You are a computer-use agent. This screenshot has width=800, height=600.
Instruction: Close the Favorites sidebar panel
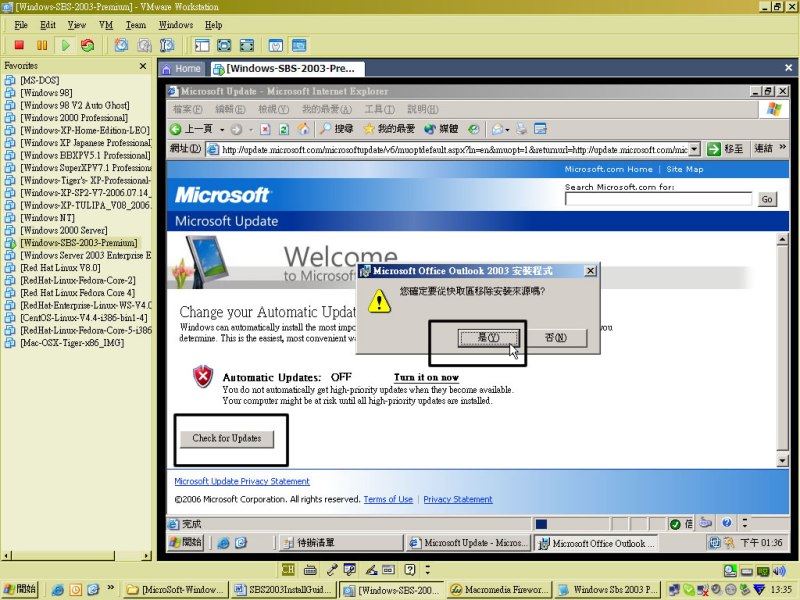pyautogui.click(x=143, y=66)
